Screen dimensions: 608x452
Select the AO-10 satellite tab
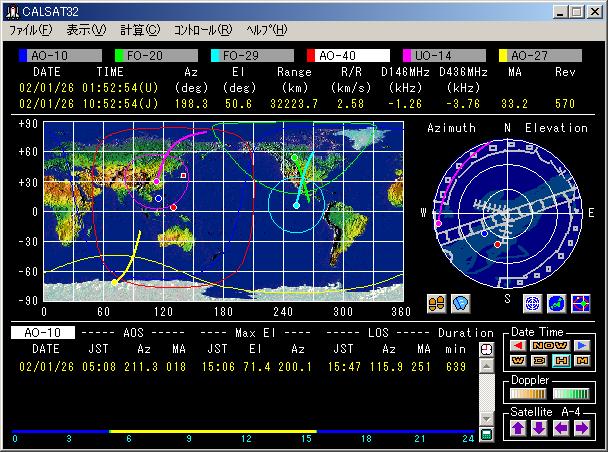pos(60,55)
